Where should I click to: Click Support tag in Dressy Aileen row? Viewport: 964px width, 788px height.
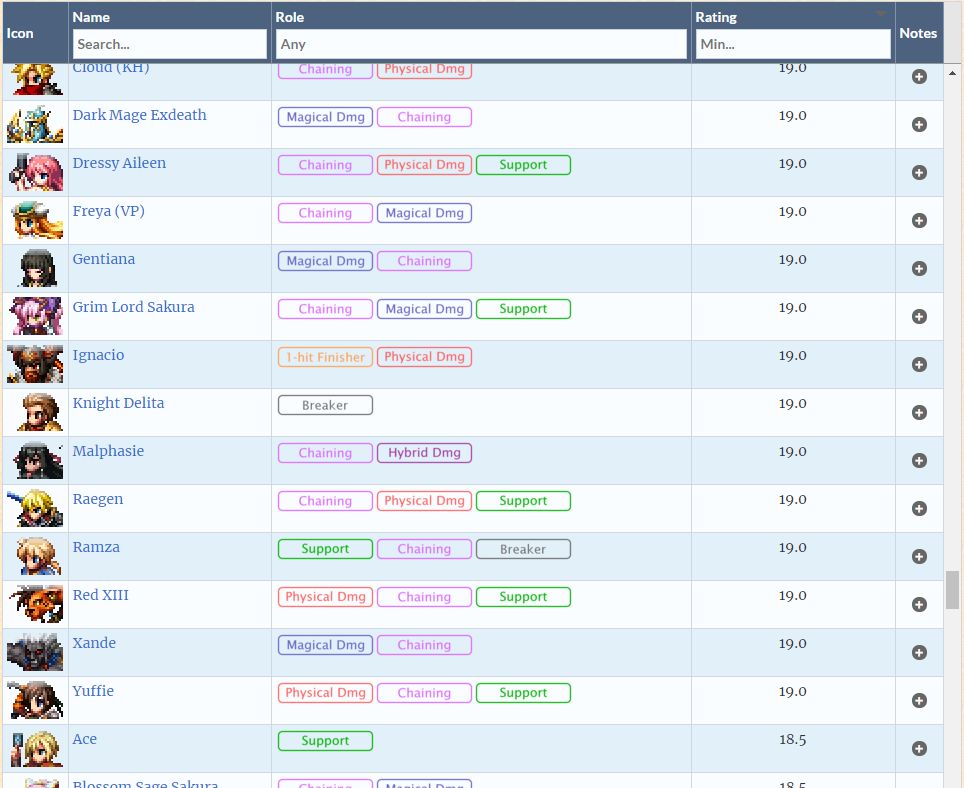(x=523, y=165)
